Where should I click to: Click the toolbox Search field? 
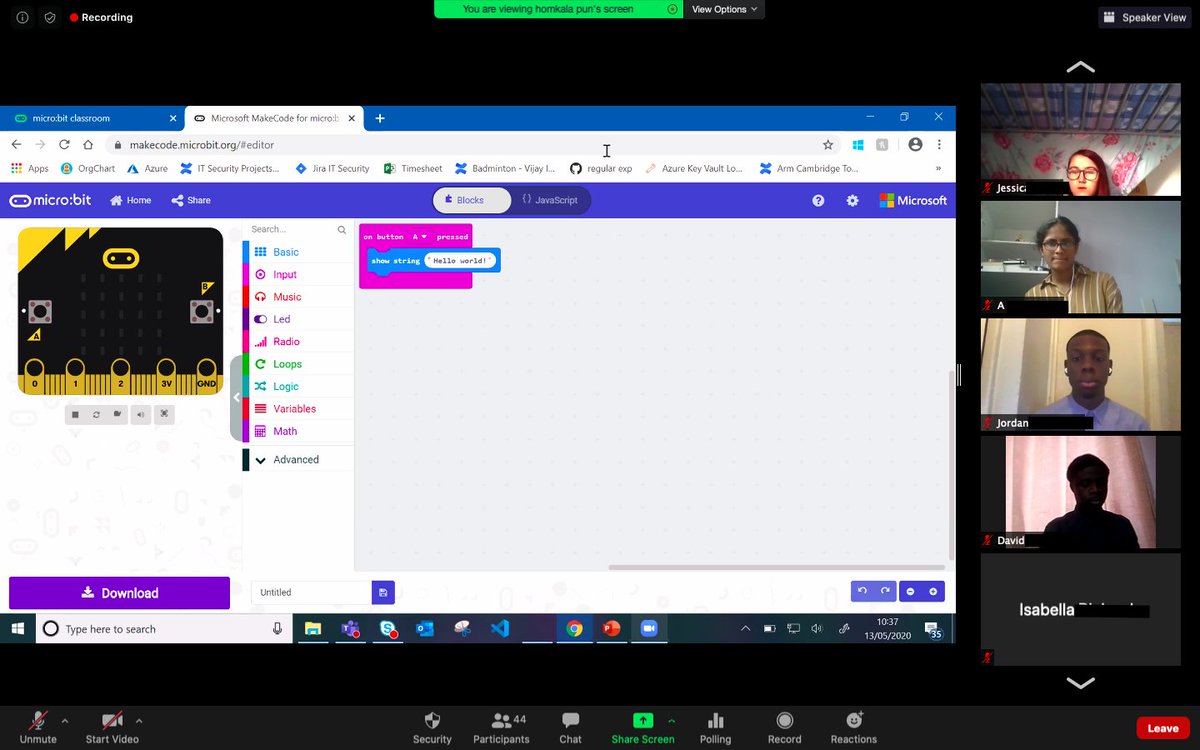(292, 230)
